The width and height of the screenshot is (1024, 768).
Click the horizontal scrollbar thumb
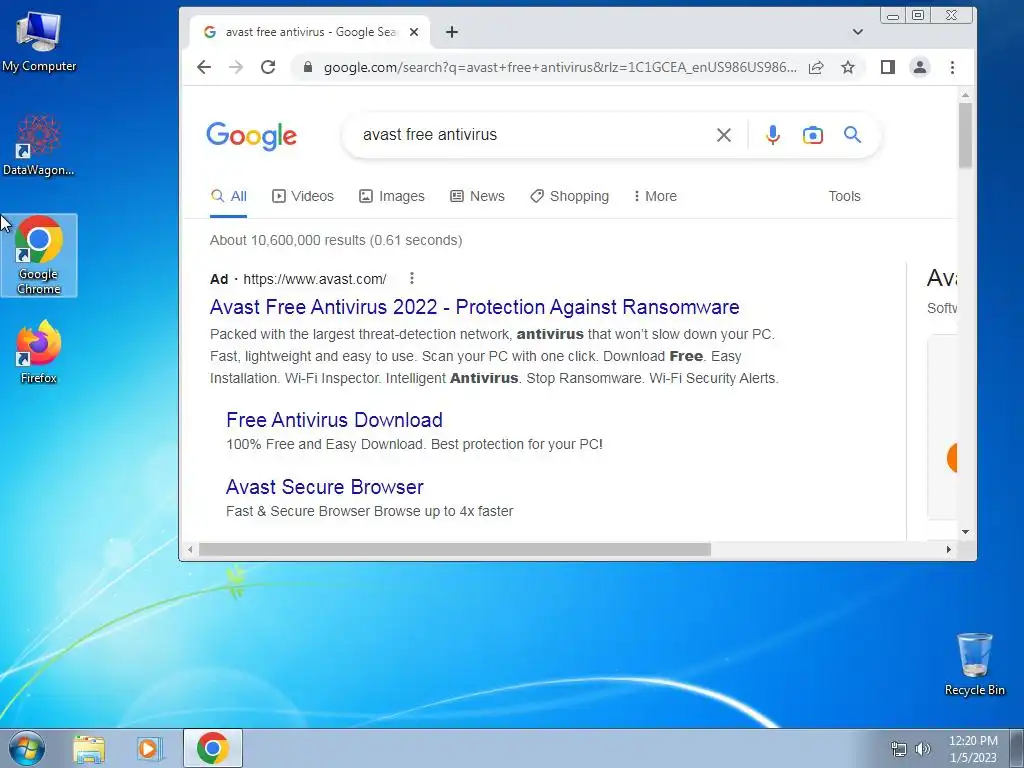pyautogui.click(x=455, y=550)
